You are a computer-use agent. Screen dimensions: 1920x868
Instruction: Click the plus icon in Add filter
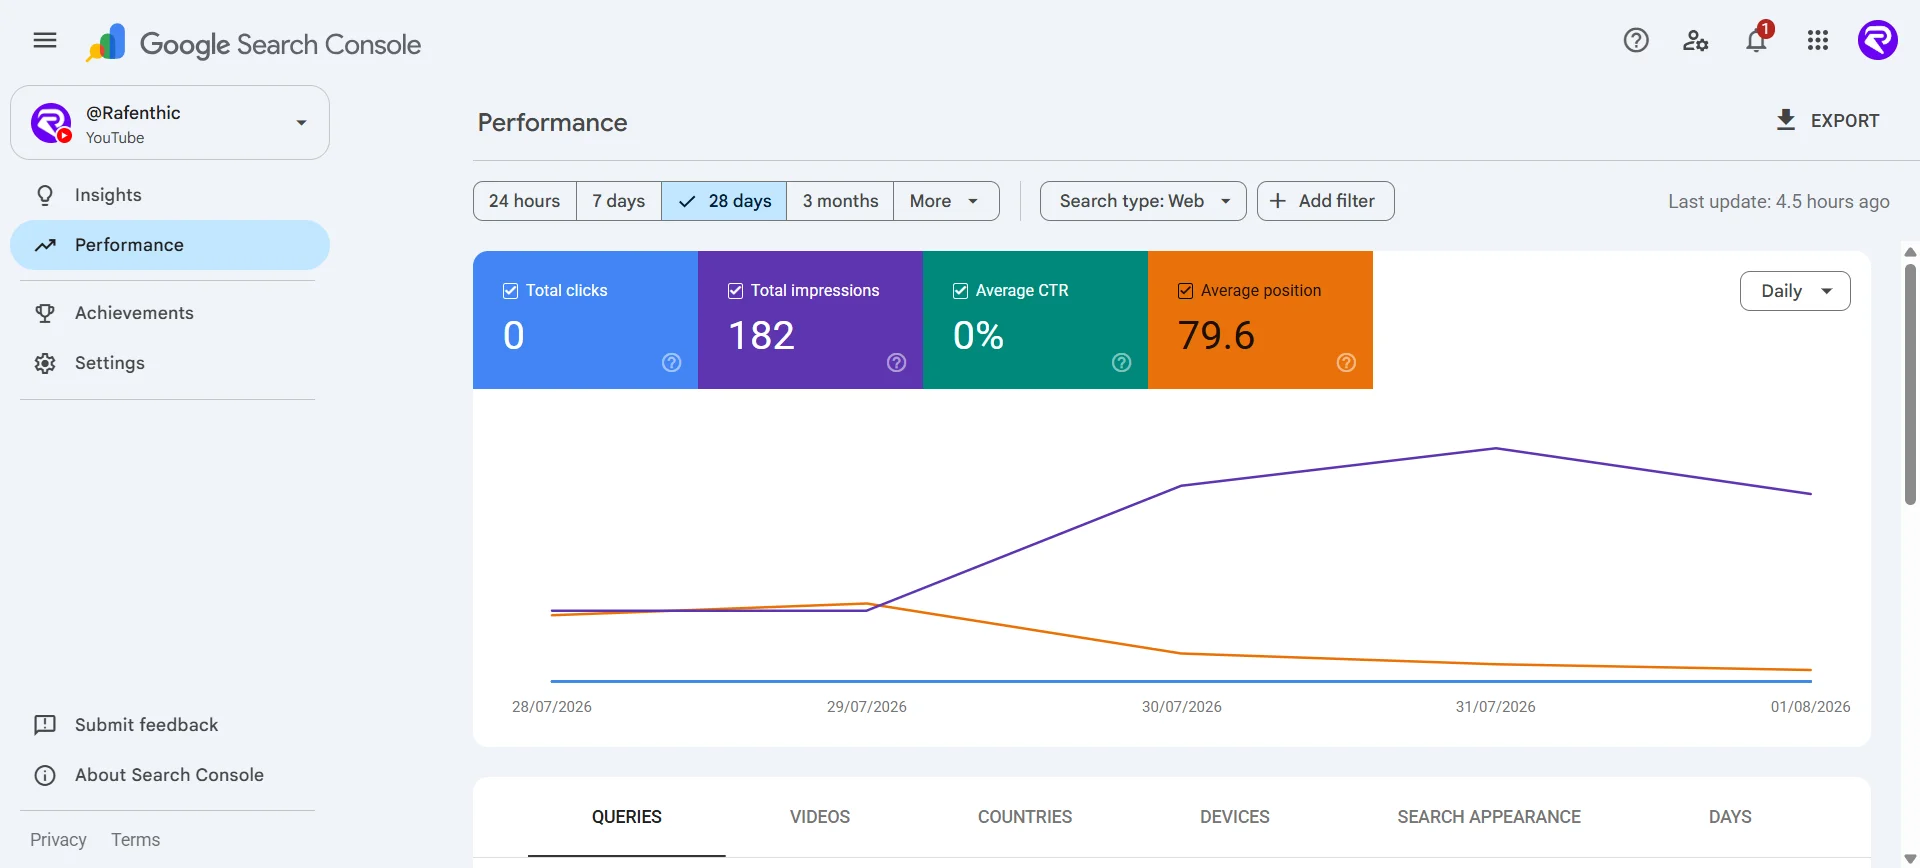coord(1278,201)
